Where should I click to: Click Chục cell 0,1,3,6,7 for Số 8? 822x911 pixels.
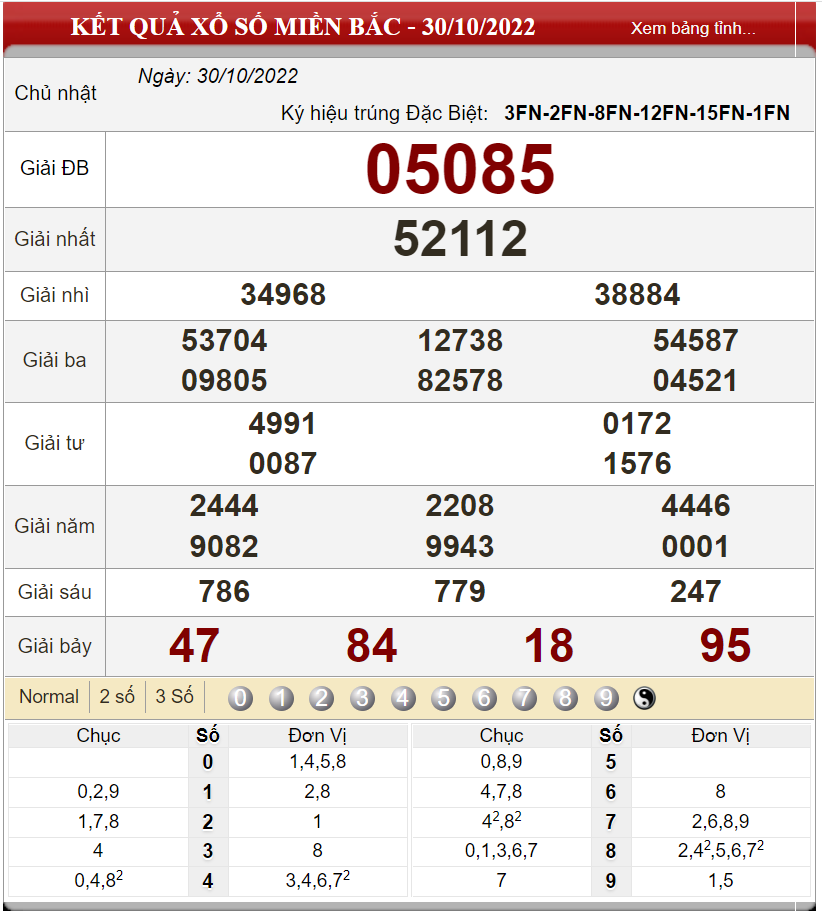point(501,851)
